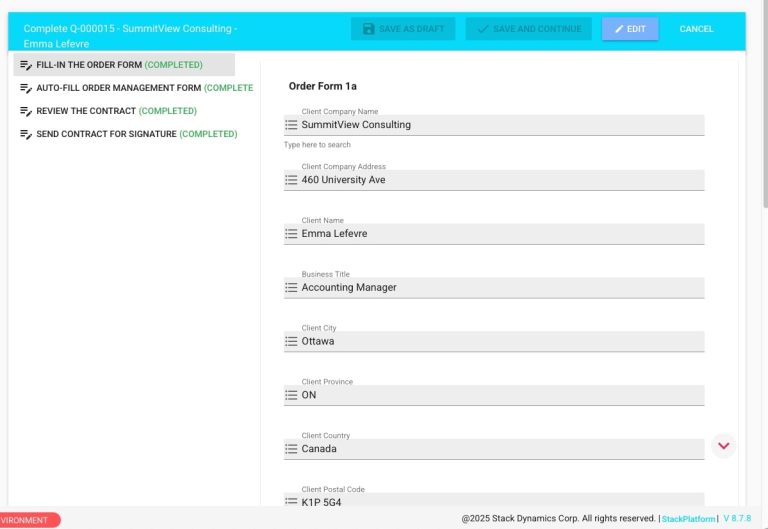
Task: Open the StackPlatform link in footer
Action: pyautogui.click(x=688, y=519)
